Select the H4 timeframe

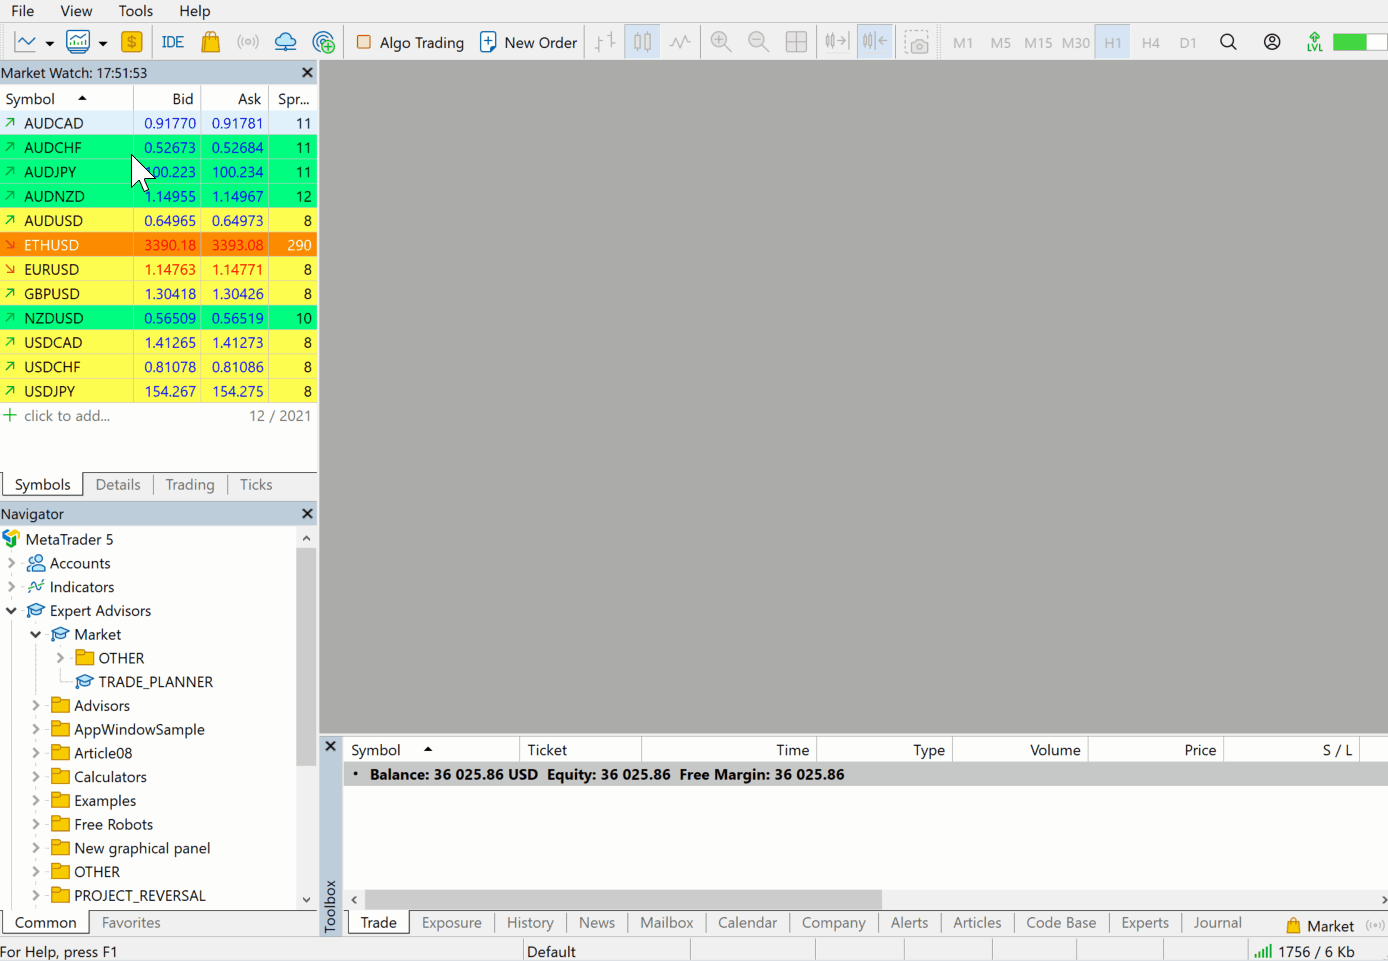point(1150,43)
